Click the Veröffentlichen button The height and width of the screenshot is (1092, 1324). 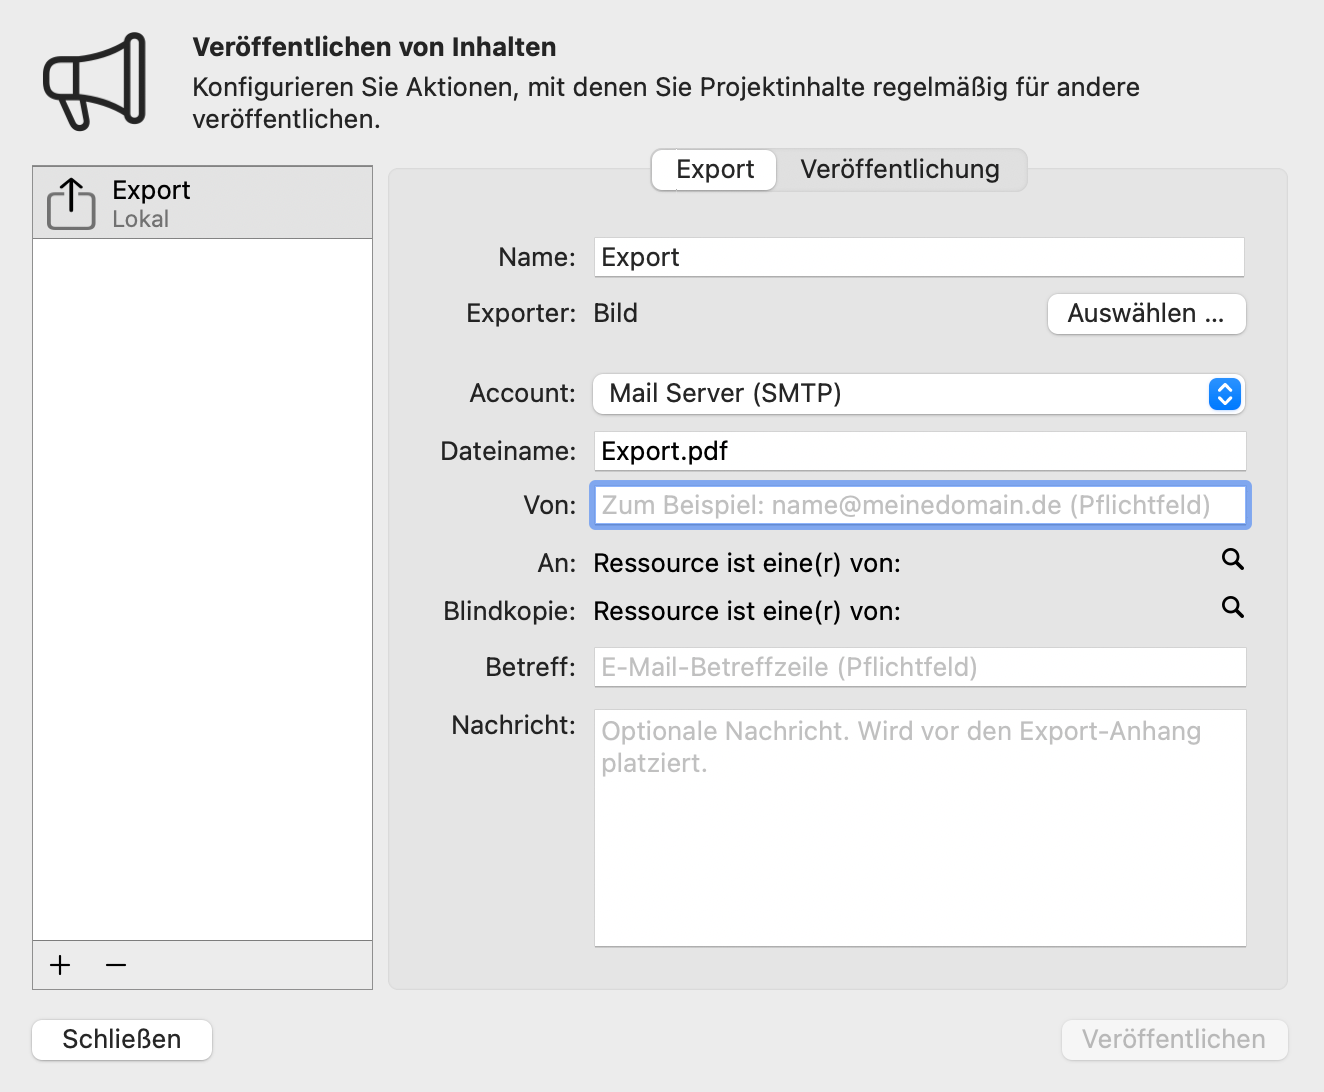pyautogui.click(x=1174, y=1040)
